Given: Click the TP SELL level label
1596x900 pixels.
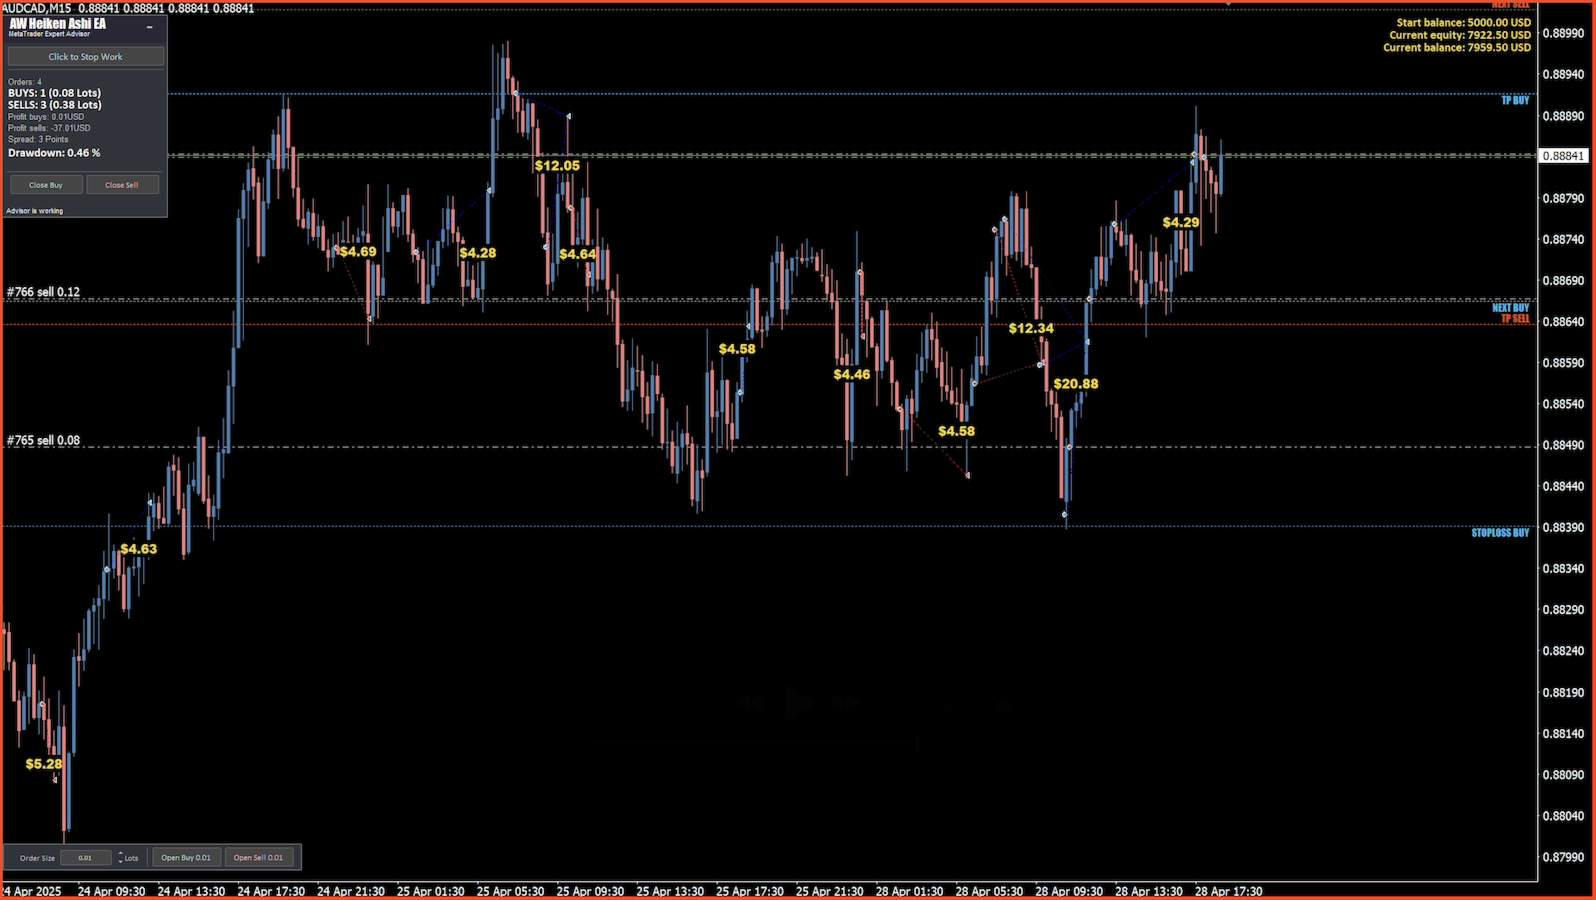Looking at the screenshot, I should [1515, 319].
